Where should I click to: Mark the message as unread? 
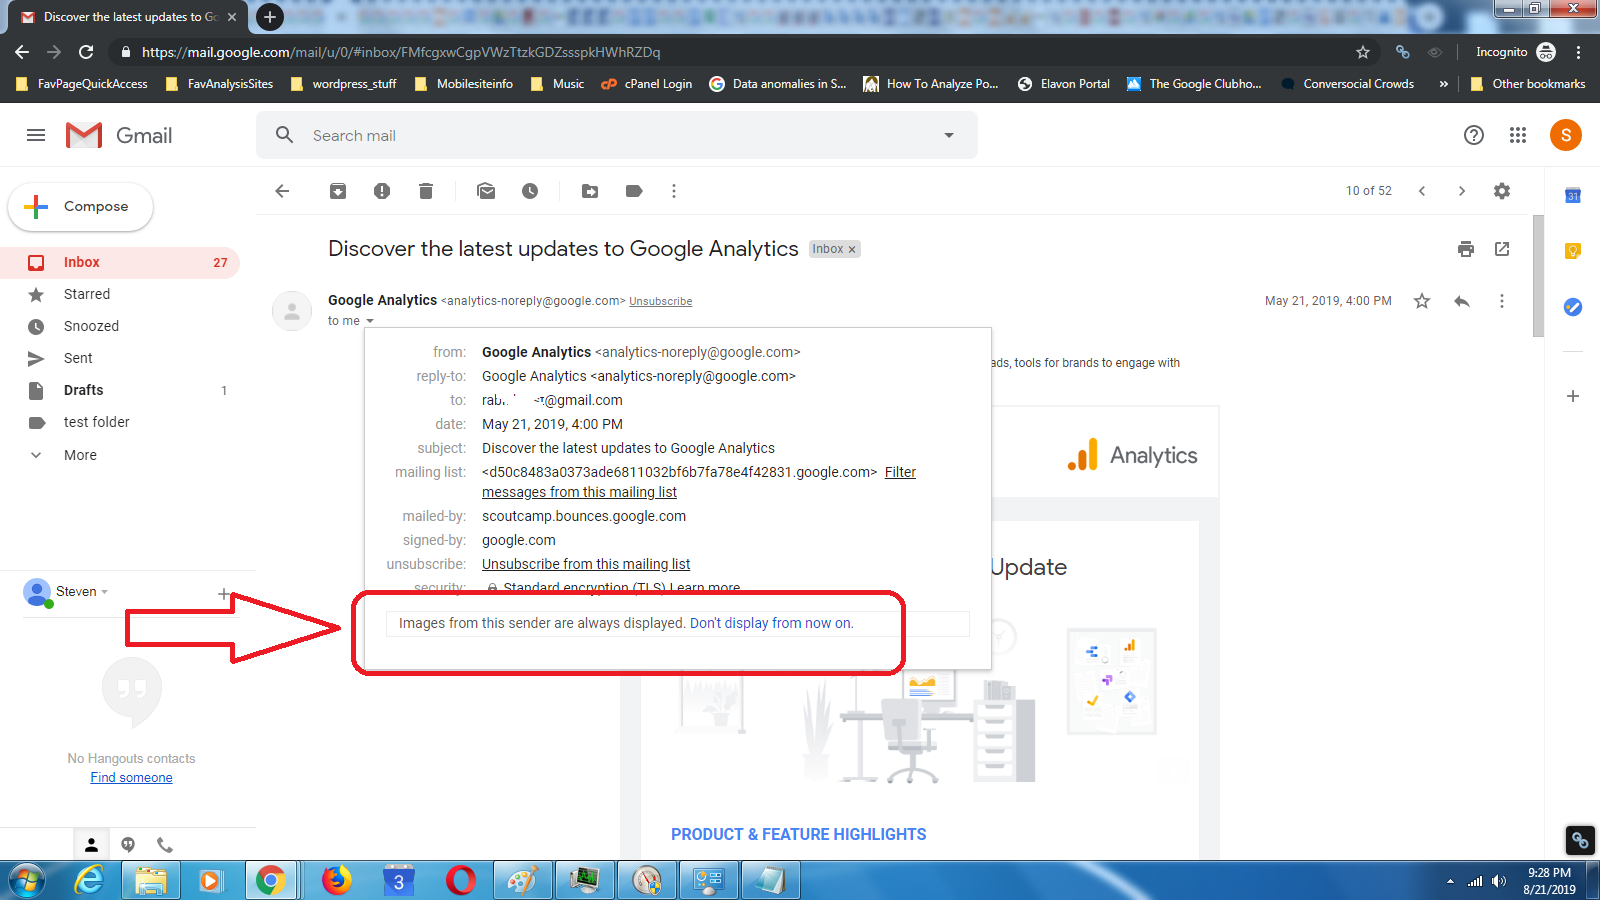click(x=486, y=191)
